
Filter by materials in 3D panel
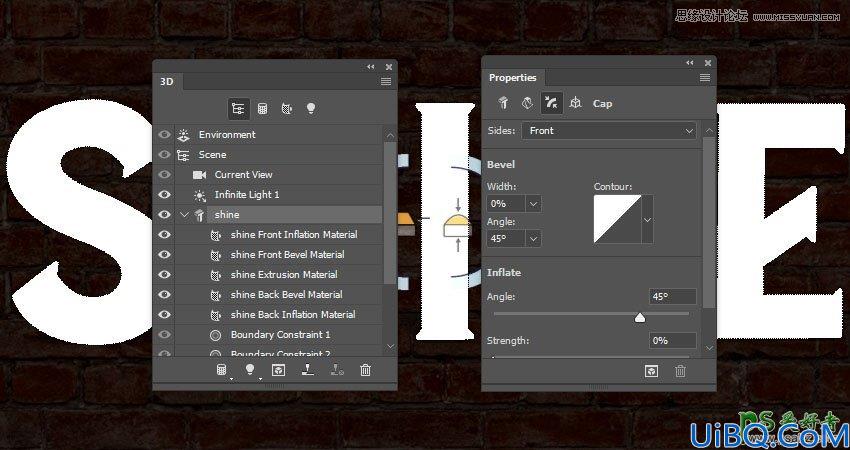[287, 108]
